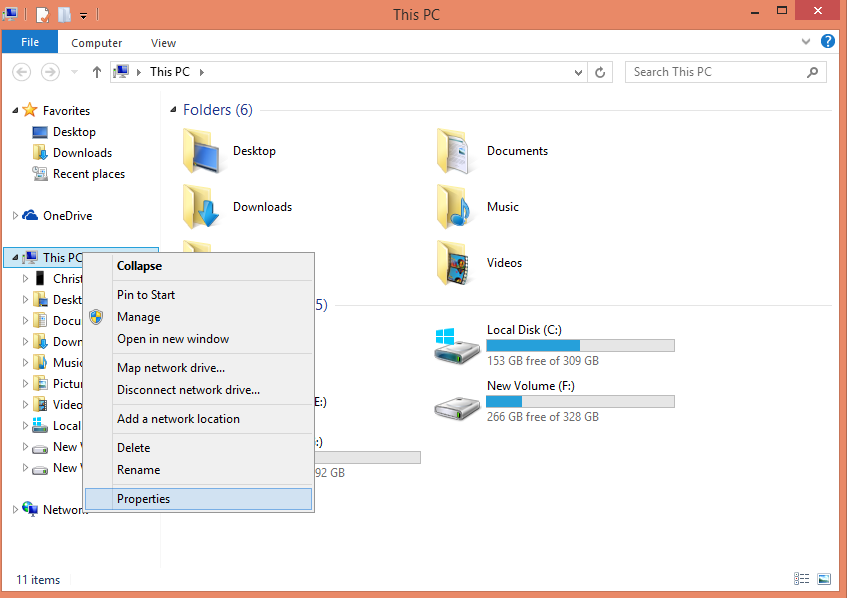847x598 pixels.
Task: Open the Documents folder icon
Action: pos(455,150)
